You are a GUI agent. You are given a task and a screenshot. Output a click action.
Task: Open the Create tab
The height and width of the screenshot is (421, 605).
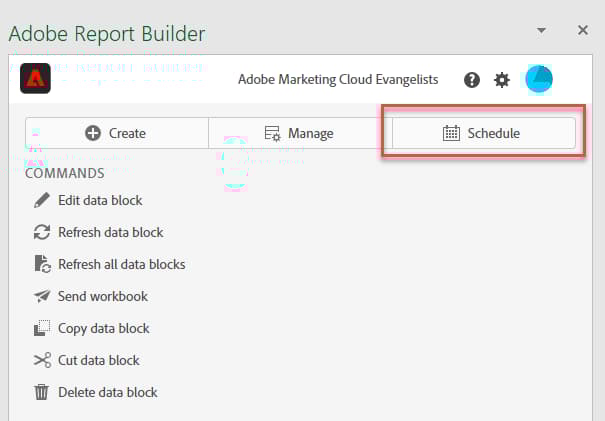pyautogui.click(x=116, y=133)
